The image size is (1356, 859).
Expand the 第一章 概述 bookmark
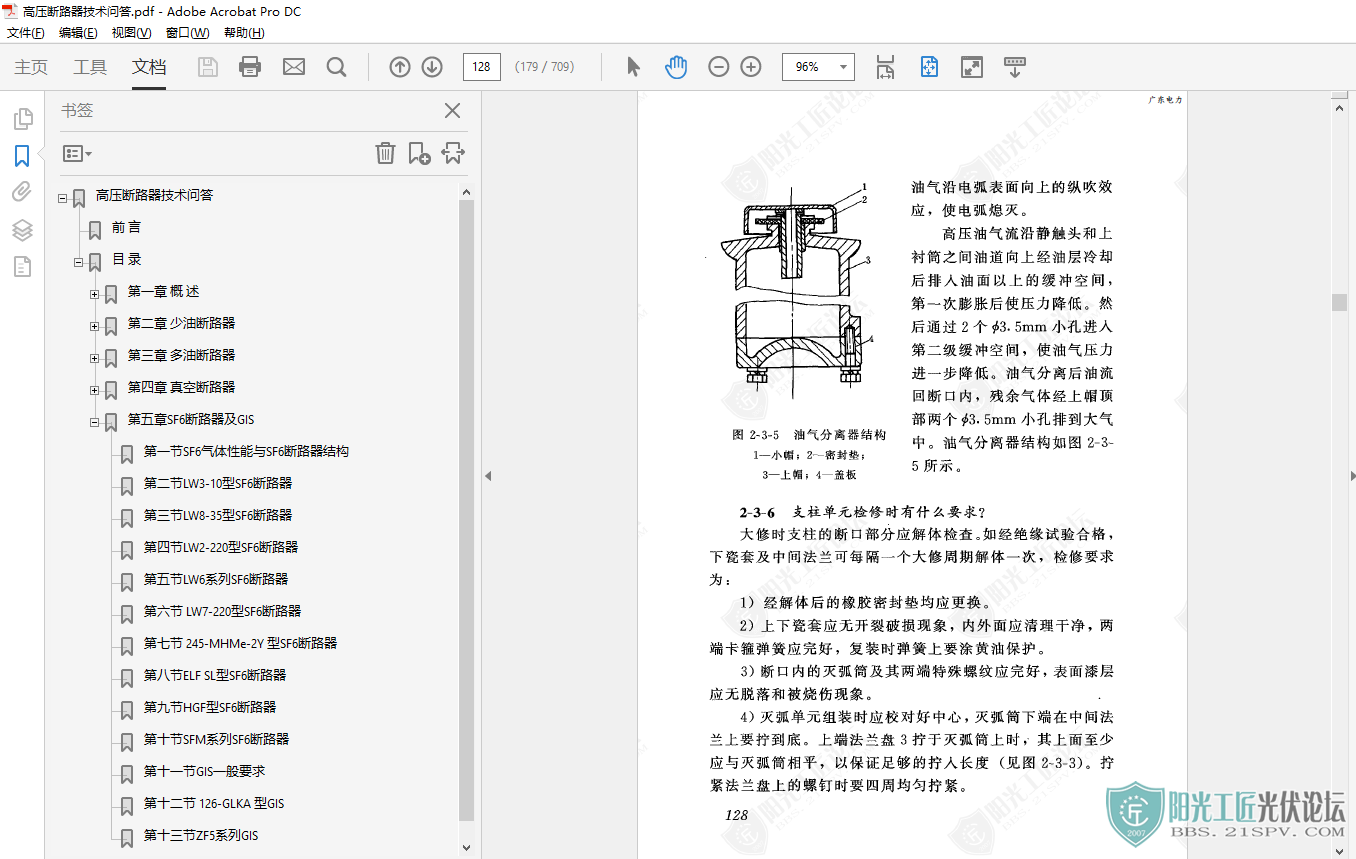[95, 295]
